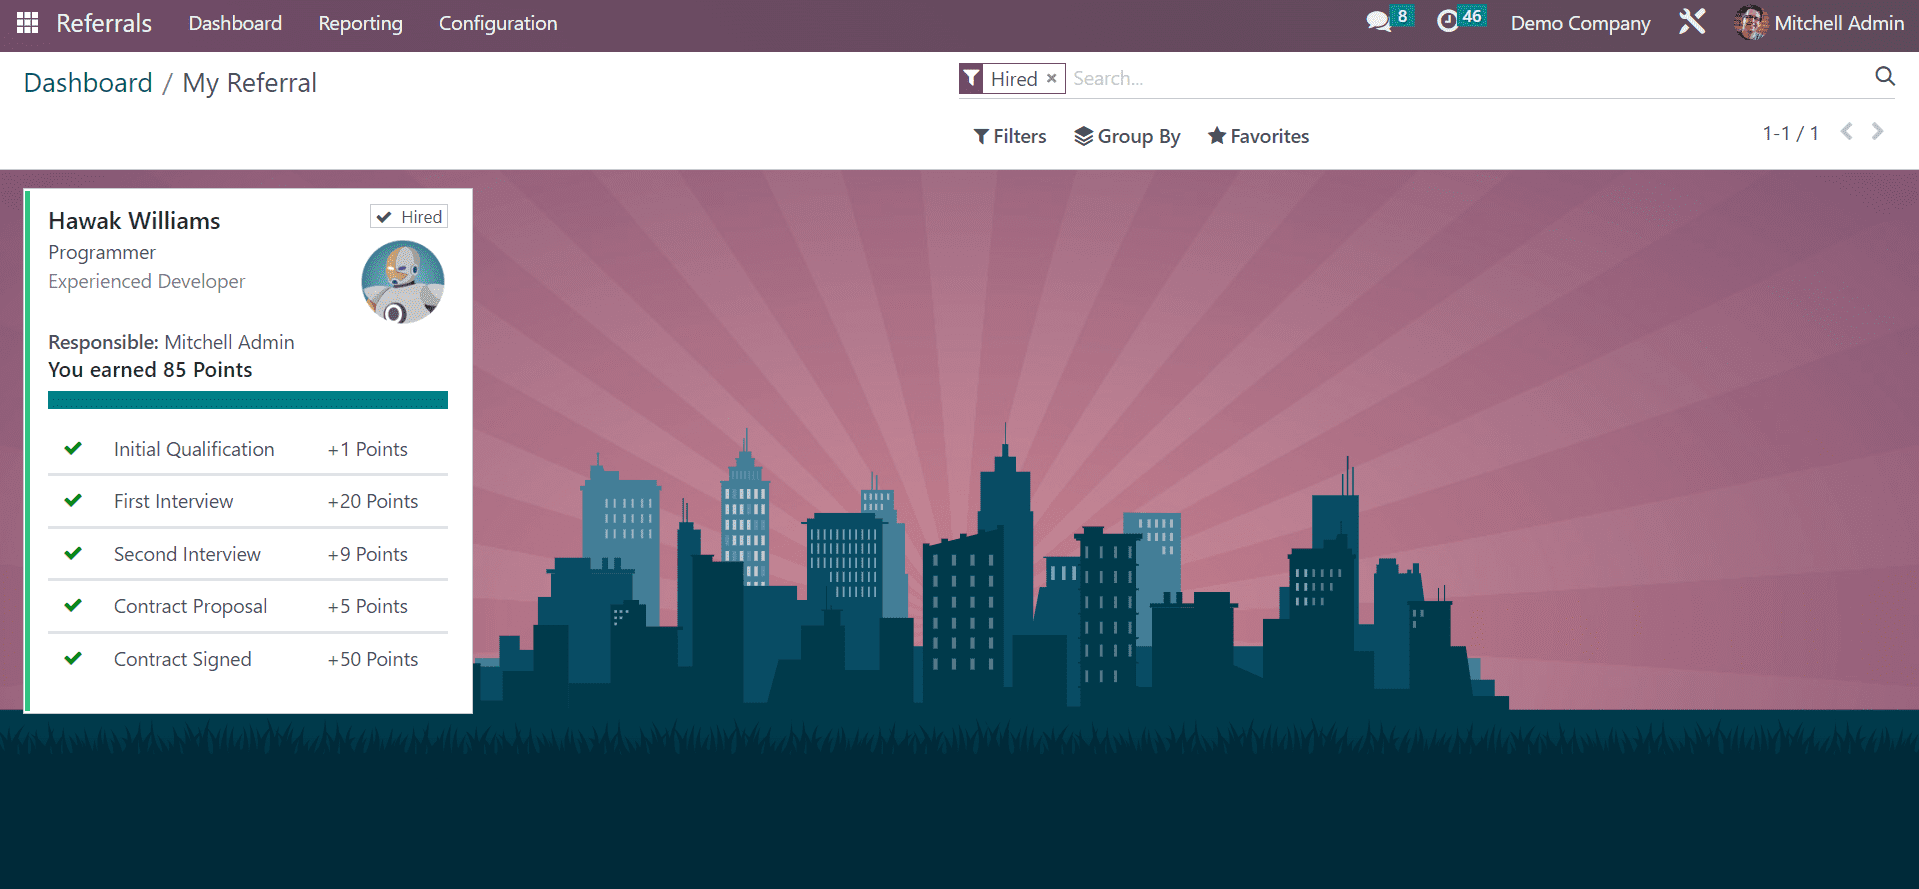1919x889 pixels.
Task: Click the Referrals app title
Action: [x=104, y=23]
